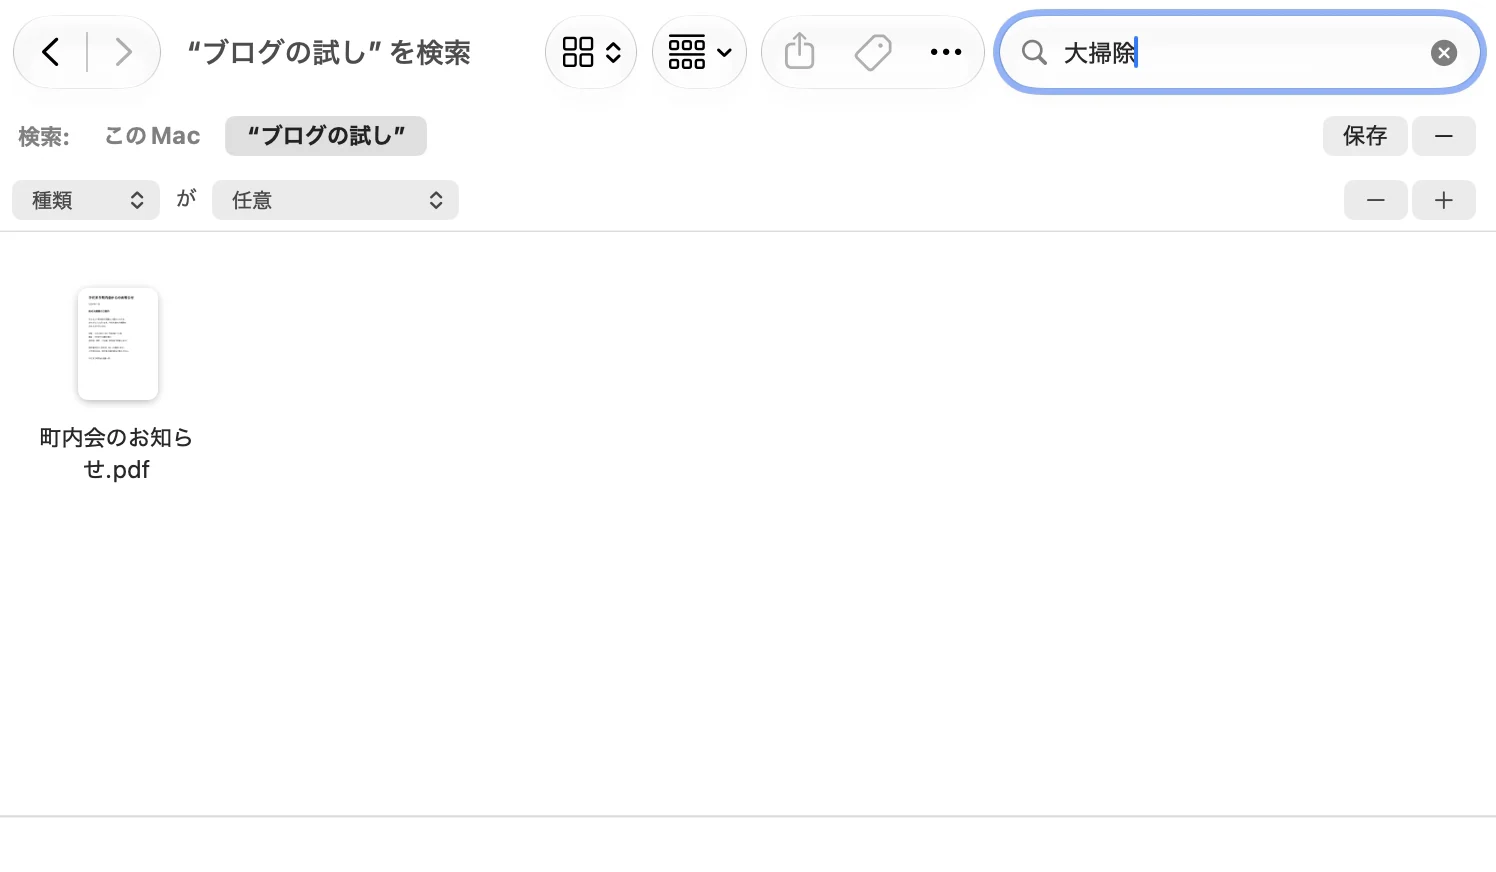The image size is (1496, 872).
Task: Add a new search criterion with plus
Action: 1444,200
